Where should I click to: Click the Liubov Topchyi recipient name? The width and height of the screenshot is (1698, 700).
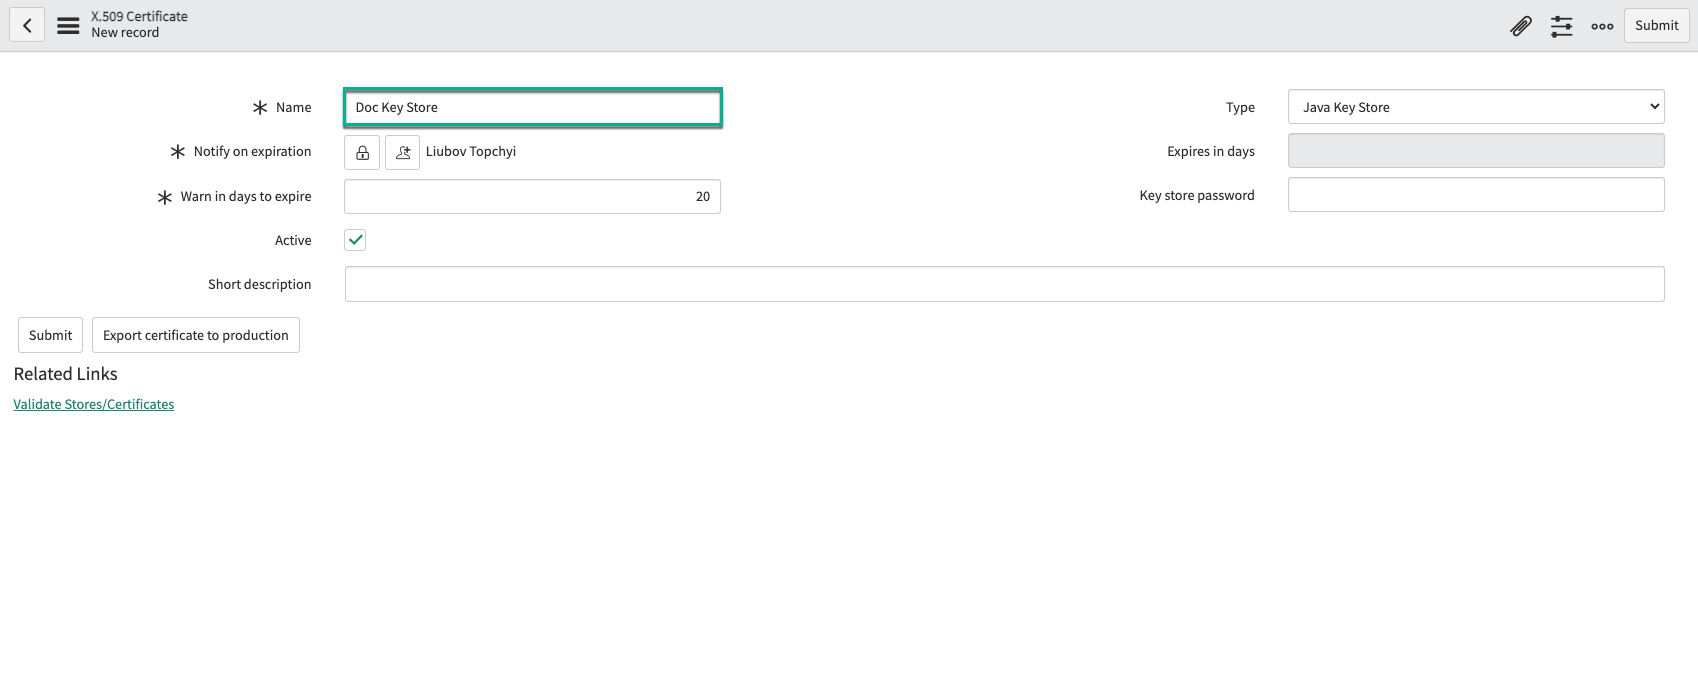471,152
